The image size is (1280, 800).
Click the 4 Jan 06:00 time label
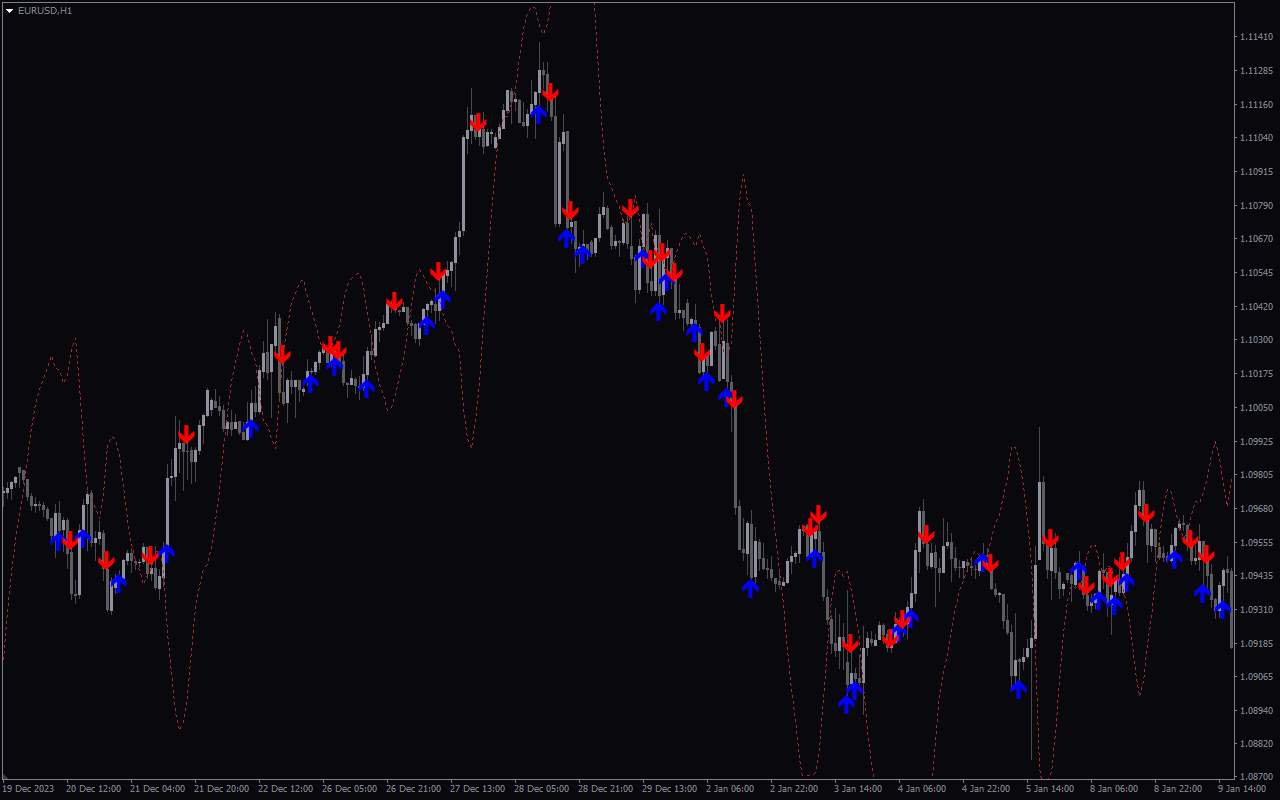[922, 789]
